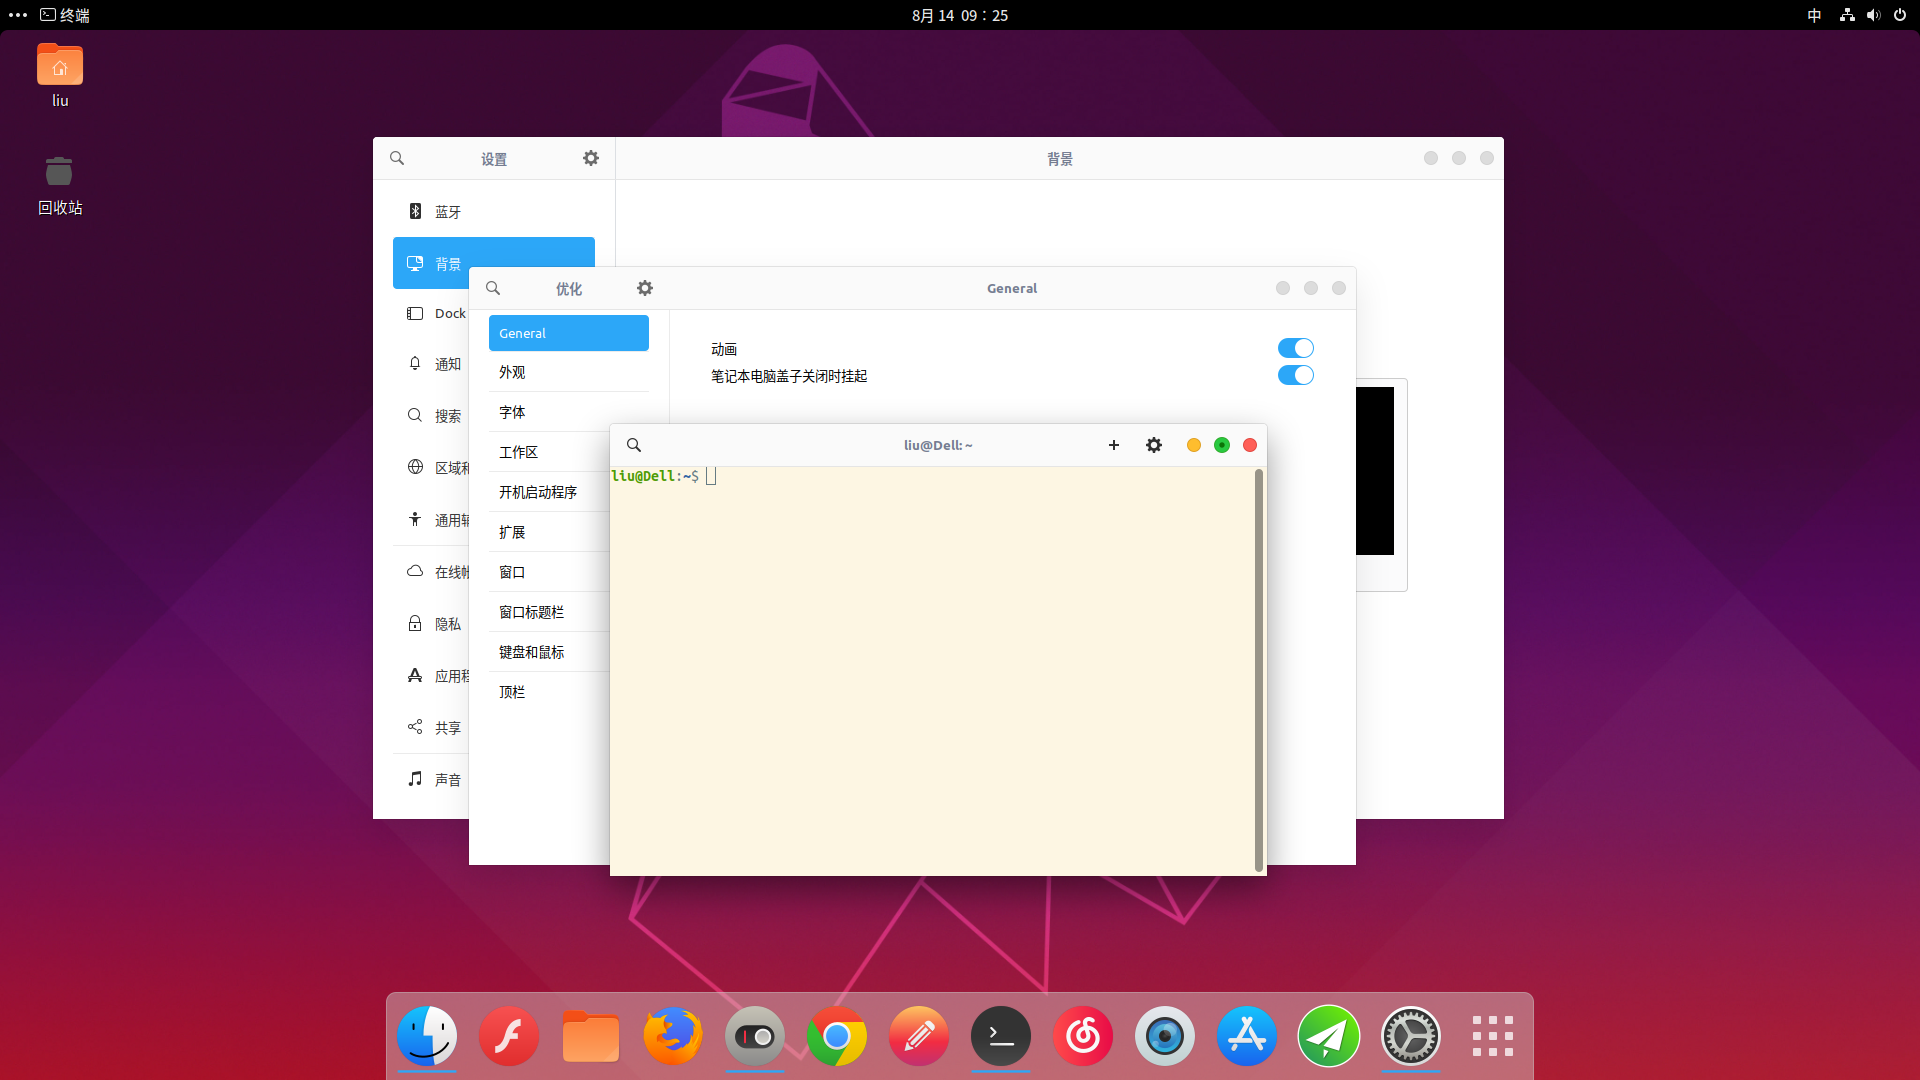Viewport: 1920px width, 1080px height.
Task: Select 窗口 in 优化 sidebar
Action: pos(550,572)
